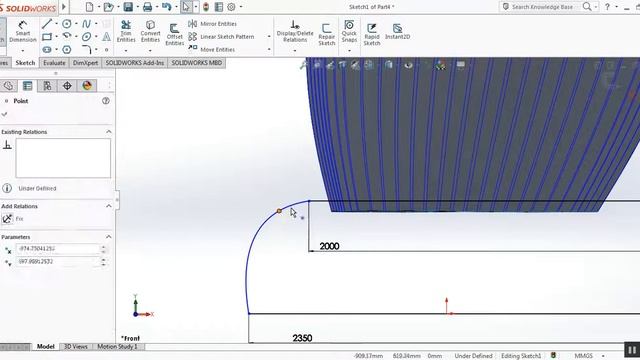640x360 pixels.
Task: Select the Smart Dimension tool
Action: (23, 31)
